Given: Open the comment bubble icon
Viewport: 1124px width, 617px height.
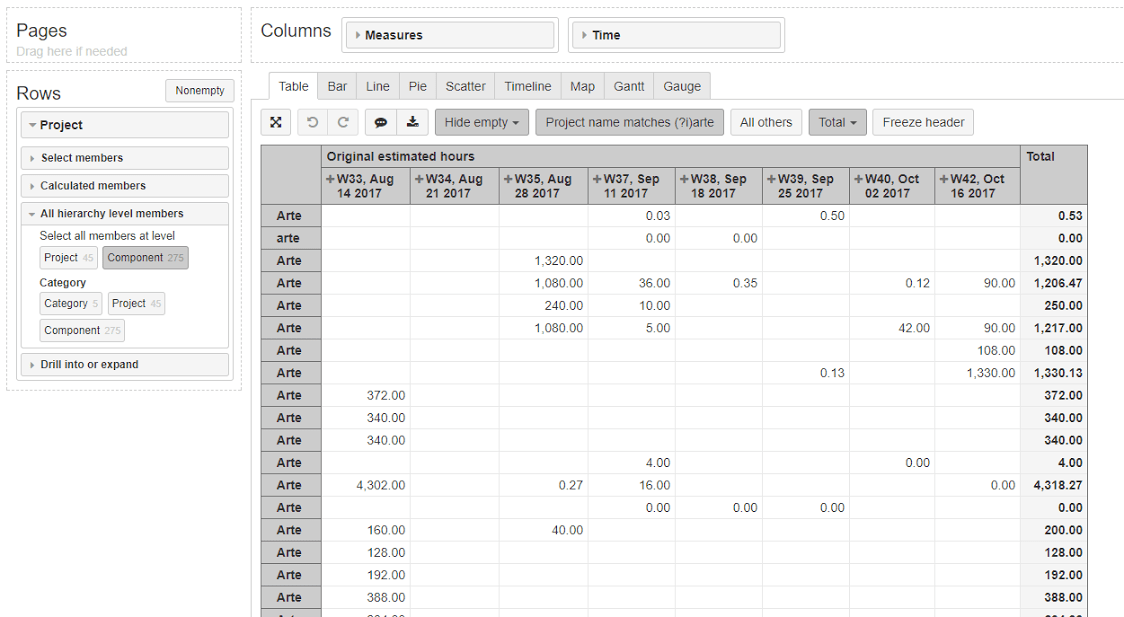Looking at the screenshot, I should [380, 122].
